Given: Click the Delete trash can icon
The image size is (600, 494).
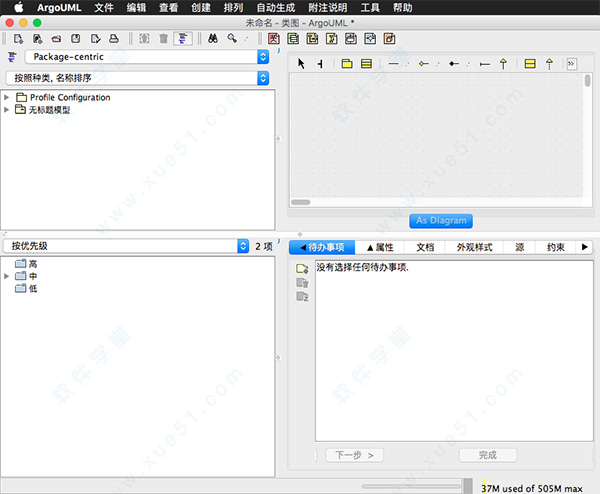Looking at the screenshot, I should [163, 39].
